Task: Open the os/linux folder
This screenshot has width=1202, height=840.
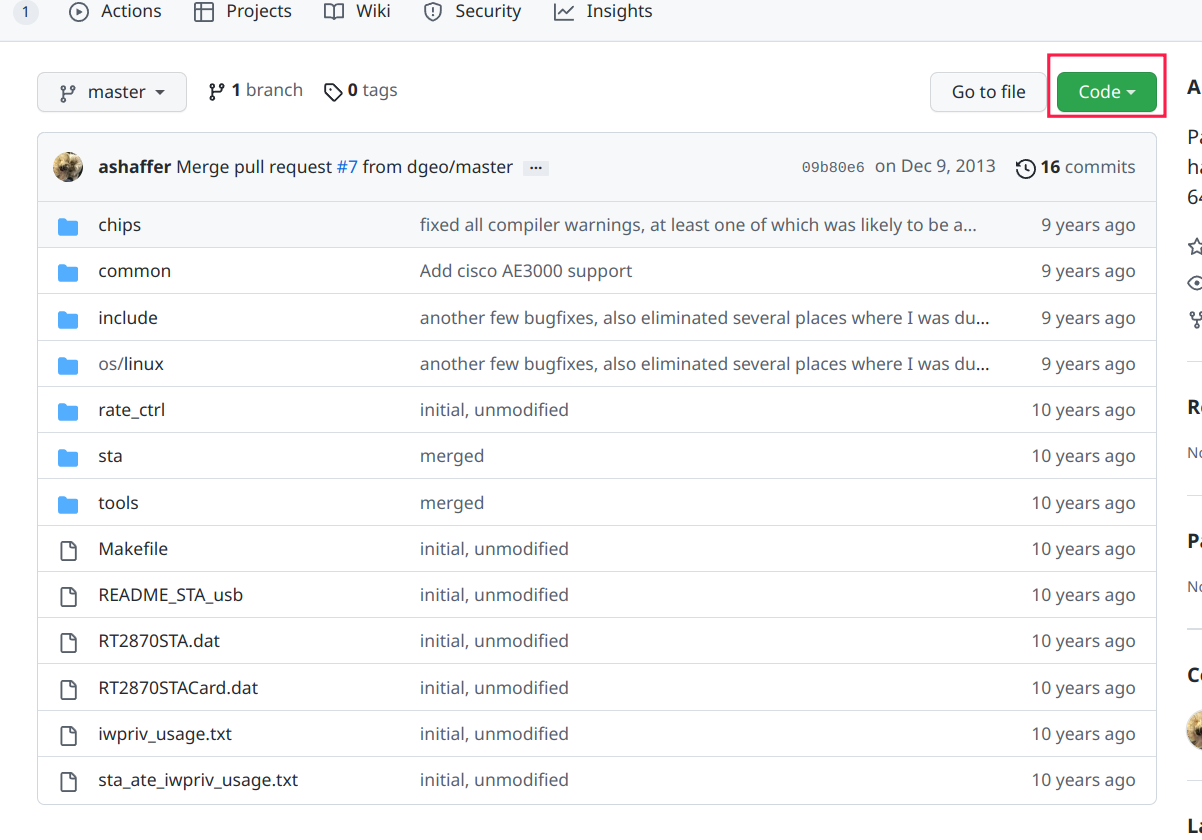Action: pyautogui.click(x=131, y=364)
